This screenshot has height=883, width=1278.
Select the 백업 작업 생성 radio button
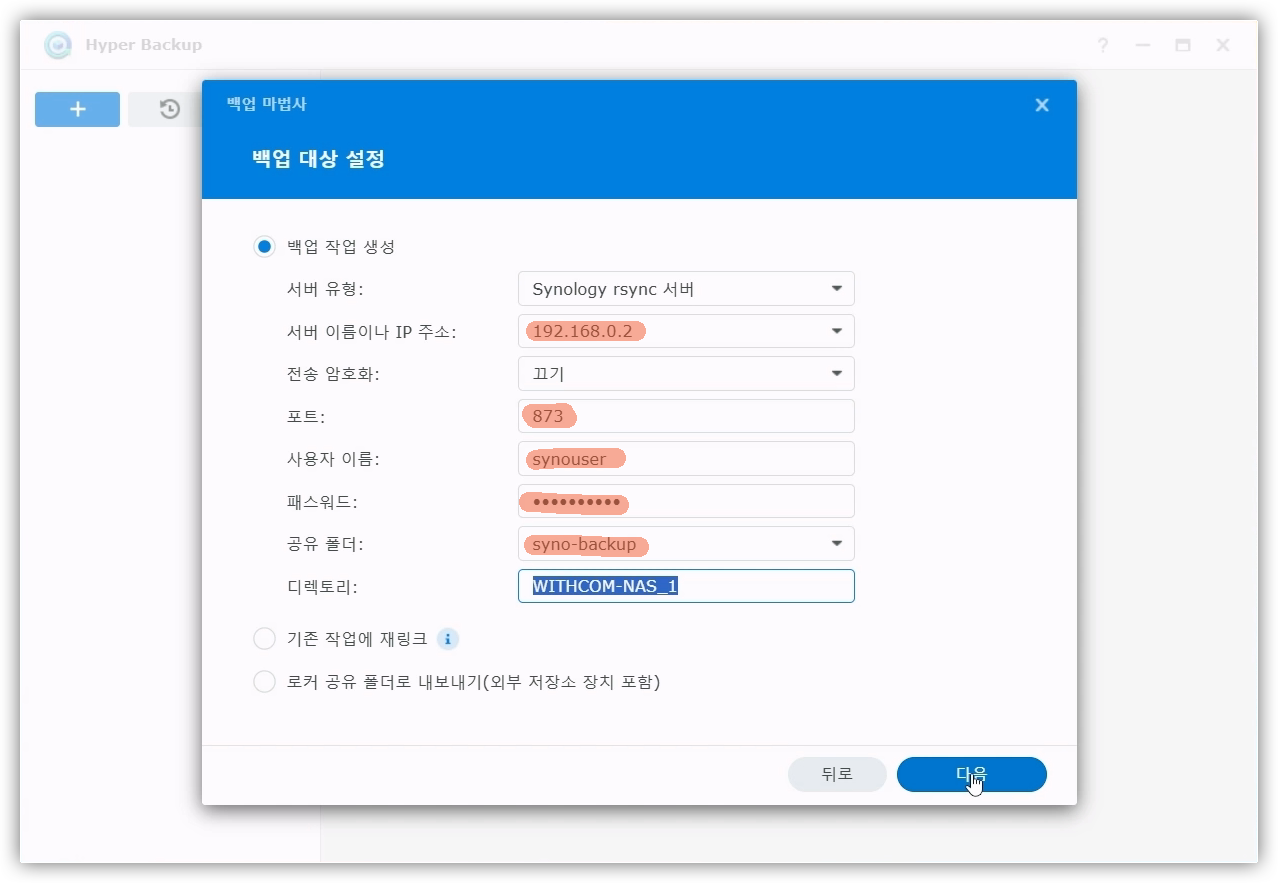tap(264, 247)
